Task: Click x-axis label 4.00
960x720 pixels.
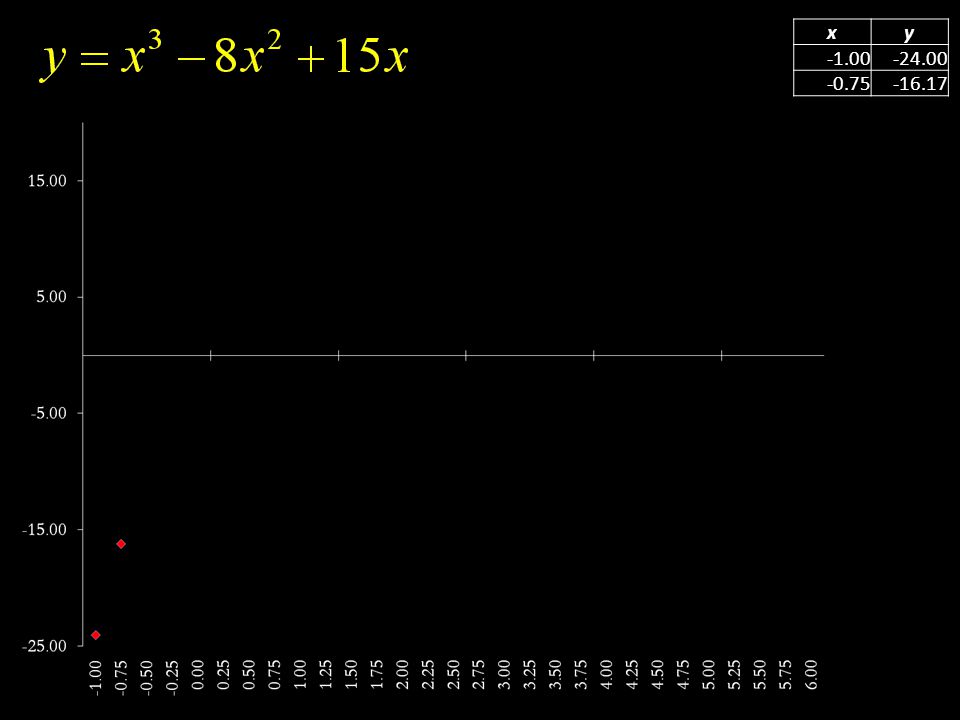Action: pos(606,674)
